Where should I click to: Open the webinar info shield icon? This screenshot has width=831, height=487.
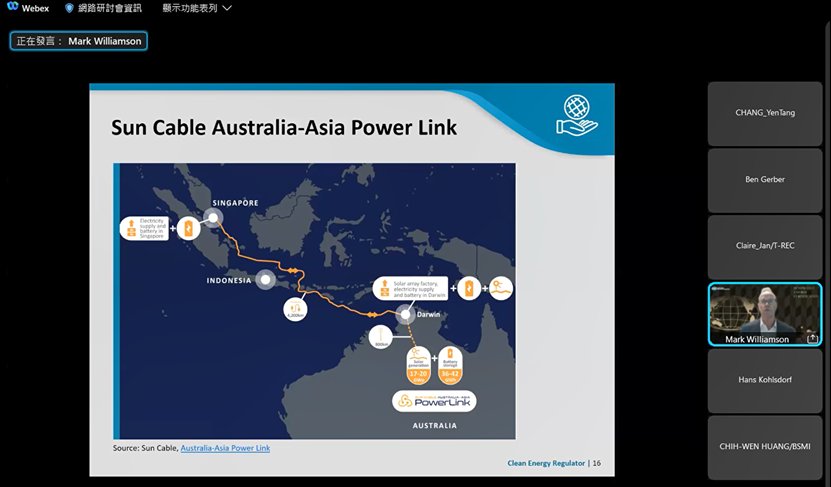69,8
